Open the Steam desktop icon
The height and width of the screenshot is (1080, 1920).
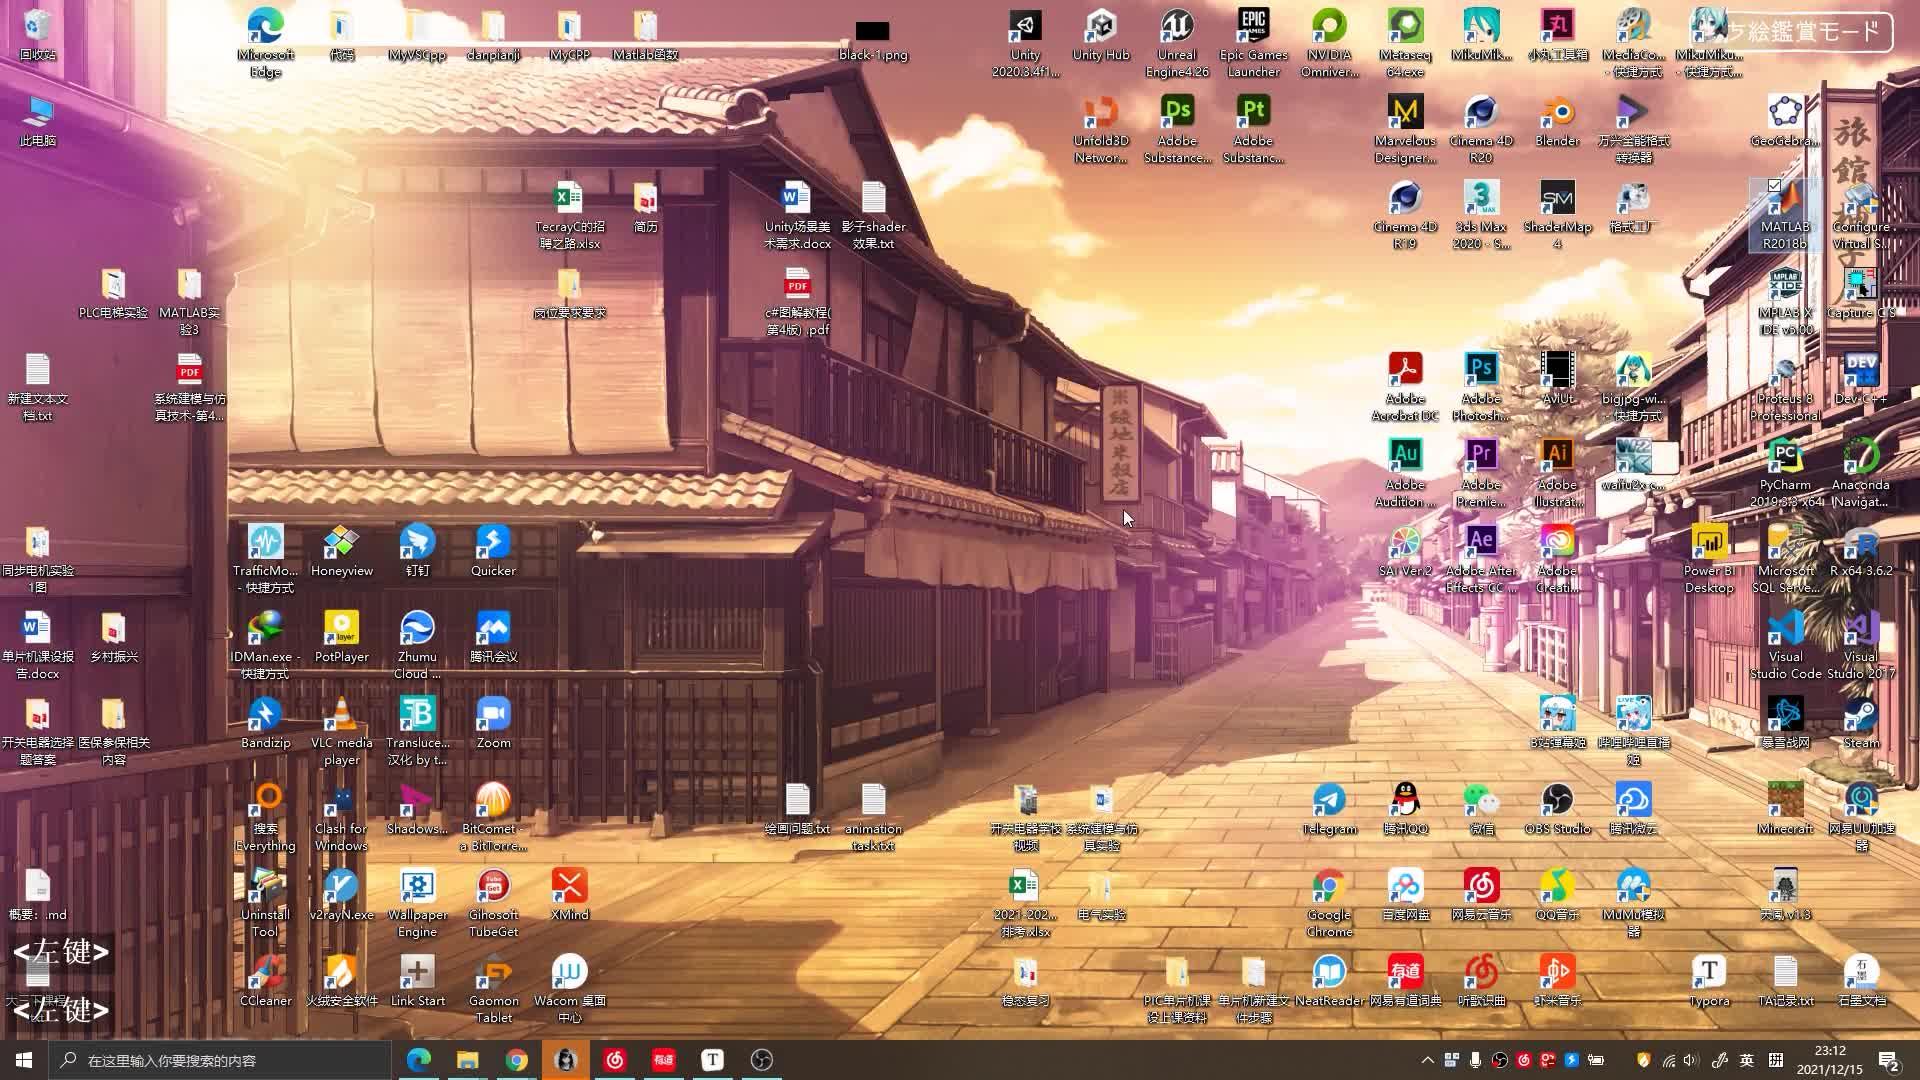pyautogui.click(x=1861, y=724)
